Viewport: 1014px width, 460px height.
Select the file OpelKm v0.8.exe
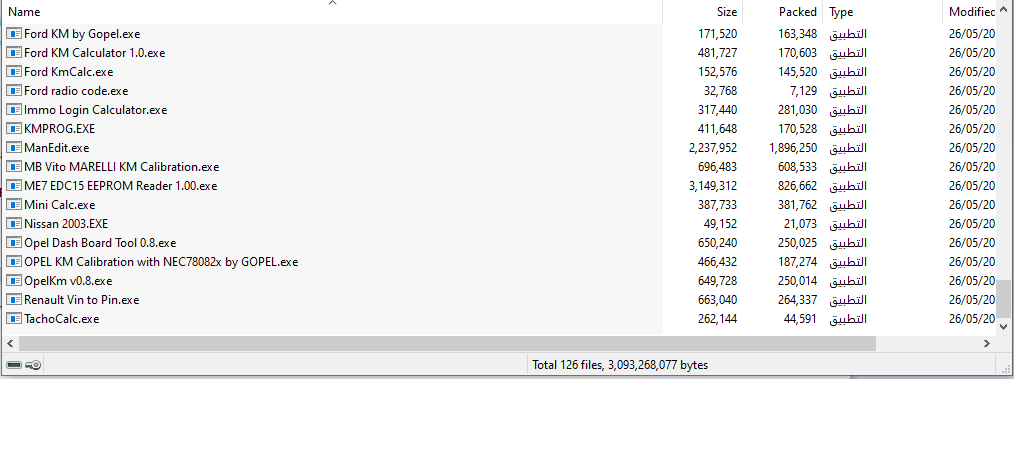point(69,281)
